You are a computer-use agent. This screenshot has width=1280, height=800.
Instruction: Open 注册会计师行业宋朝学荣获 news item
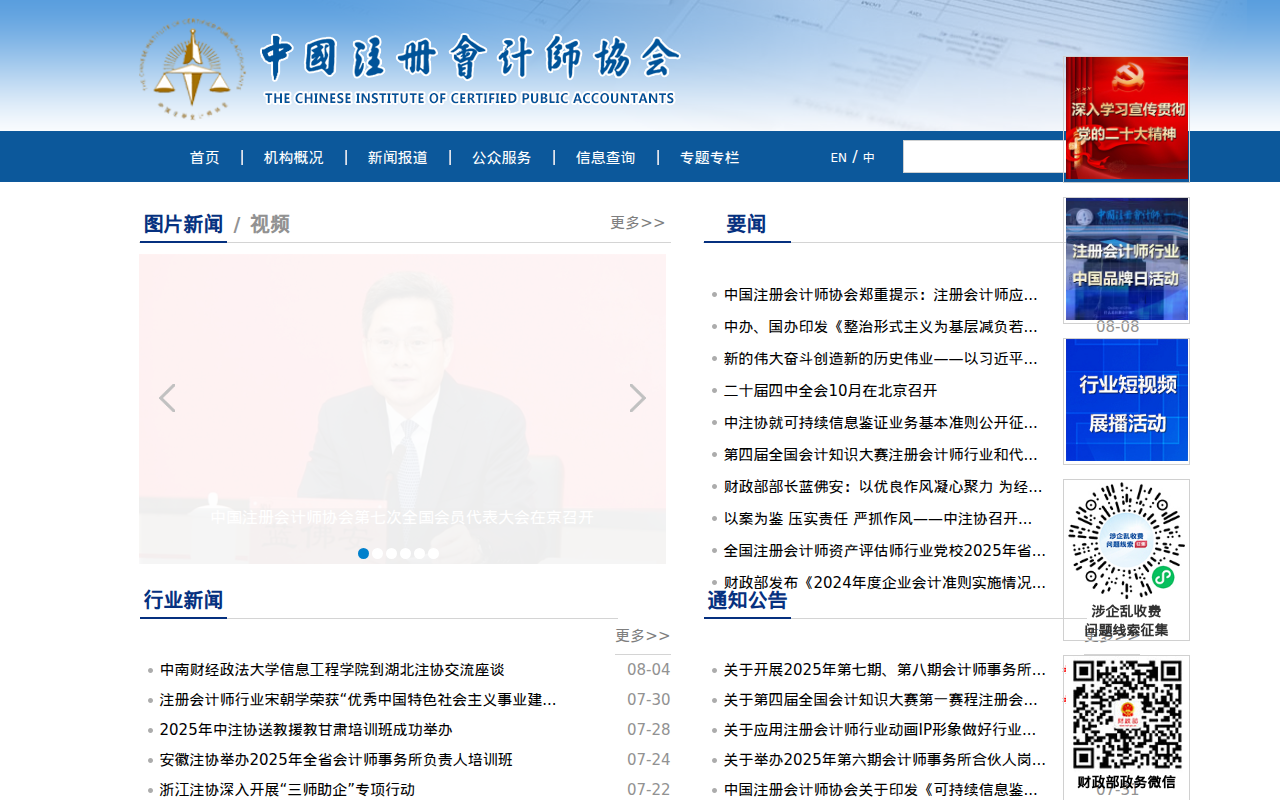[358, 700]
